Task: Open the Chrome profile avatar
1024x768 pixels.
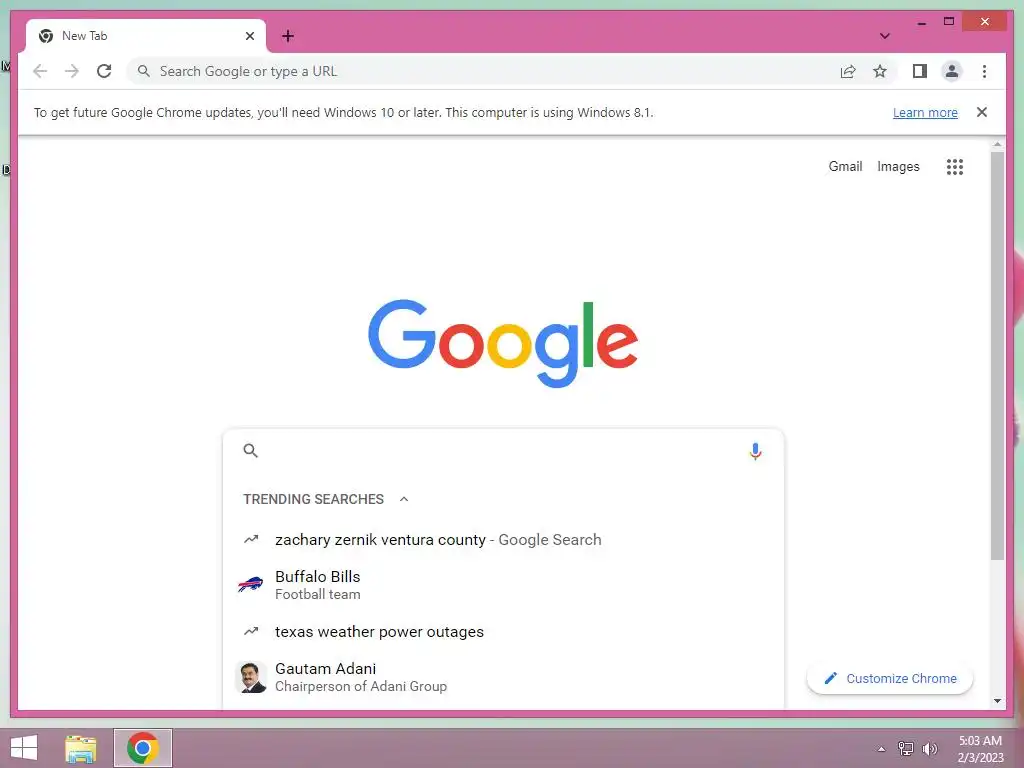Action: tap(952, 71)
